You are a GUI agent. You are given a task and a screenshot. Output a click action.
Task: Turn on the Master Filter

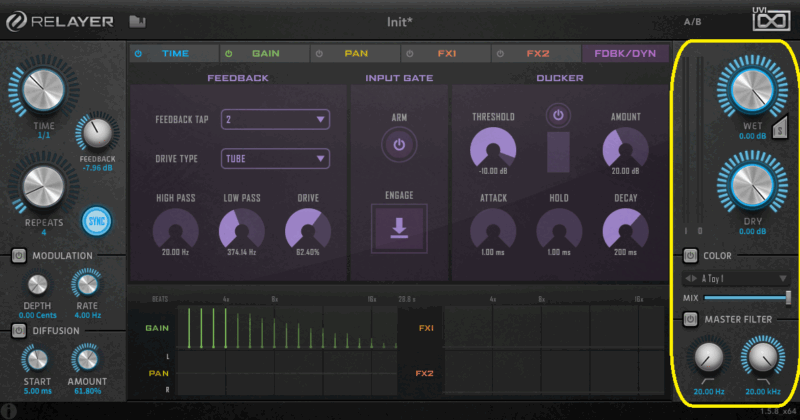click(690, 319)
